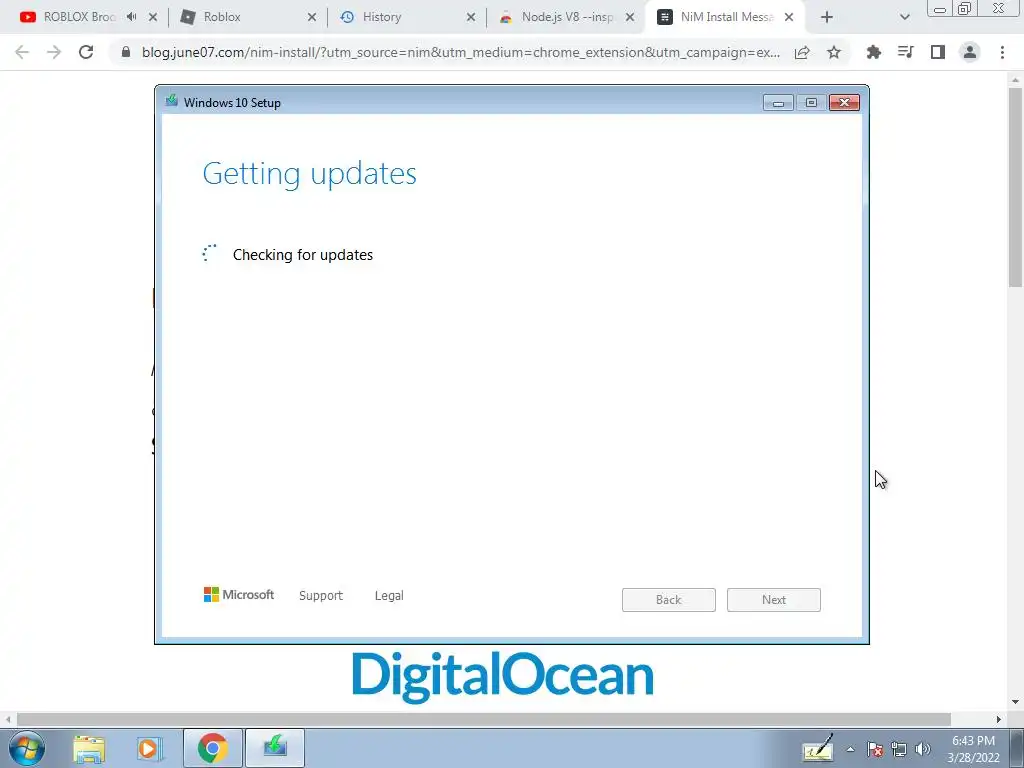Click the vertical scrollbar down arrow
1024x768 pixels.
click(x=1016, y=702)
